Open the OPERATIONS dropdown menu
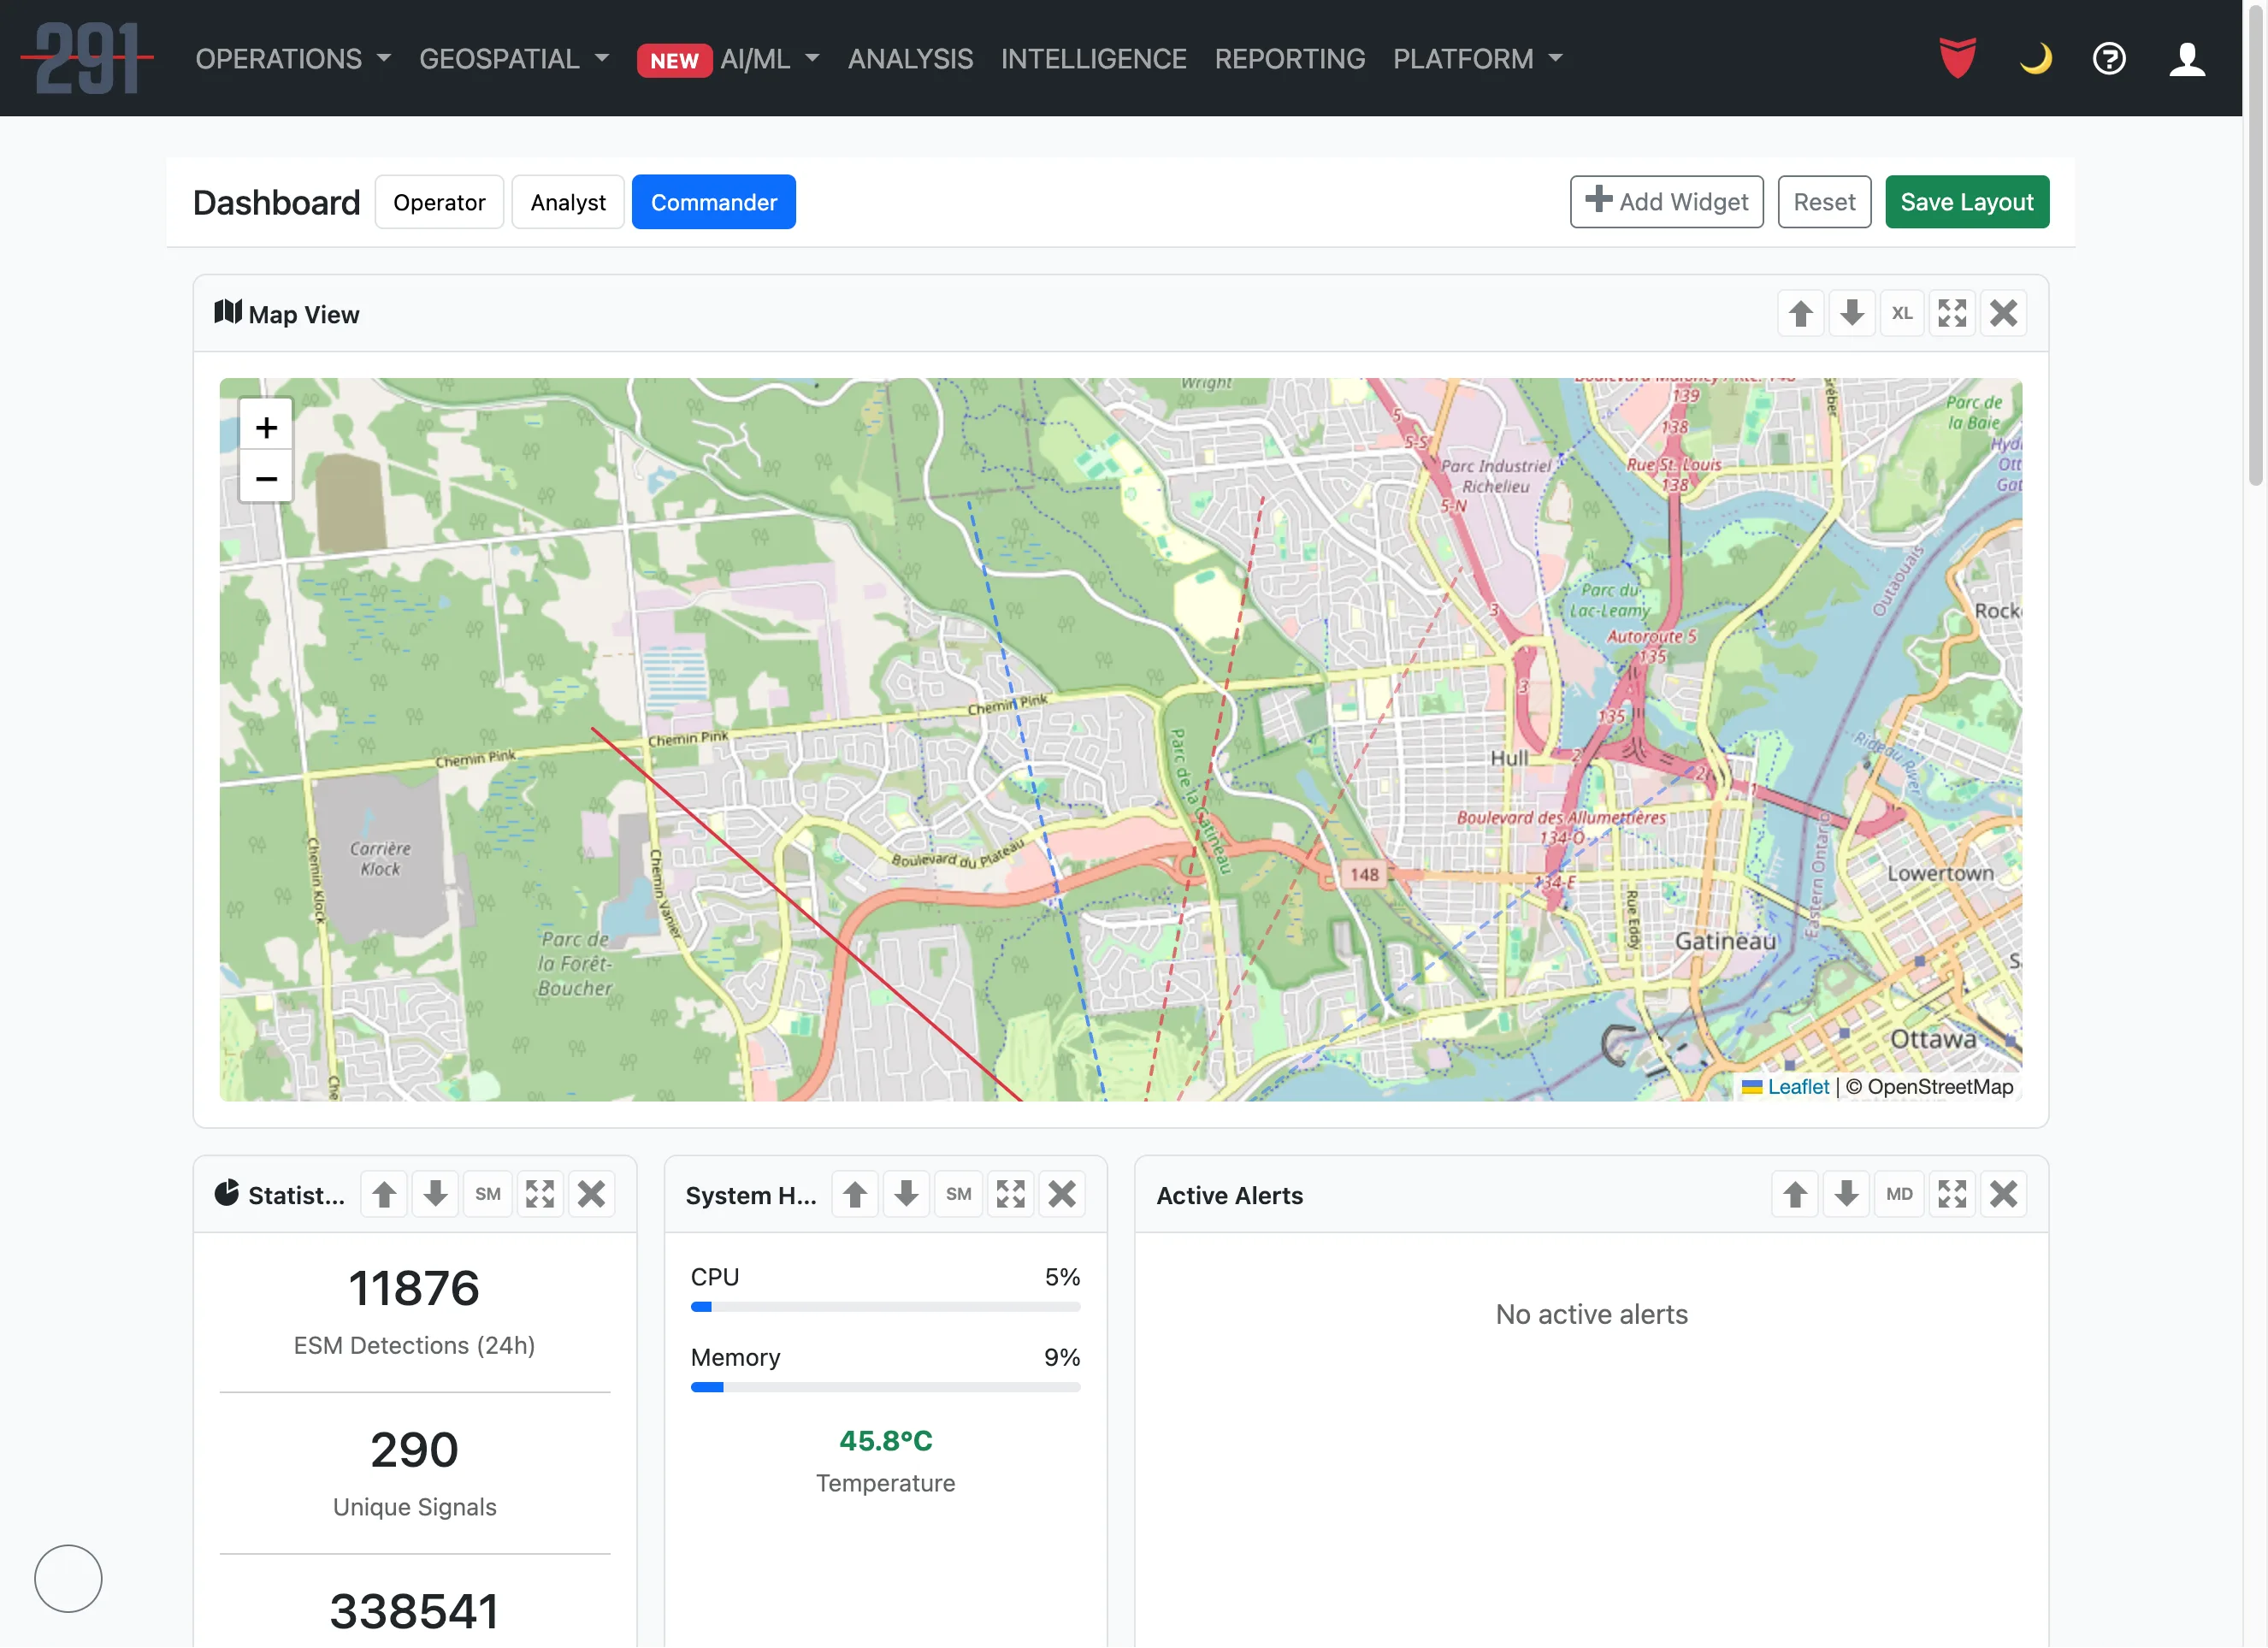Viewport: 2268px width, 1648px height. click(293, 59)
